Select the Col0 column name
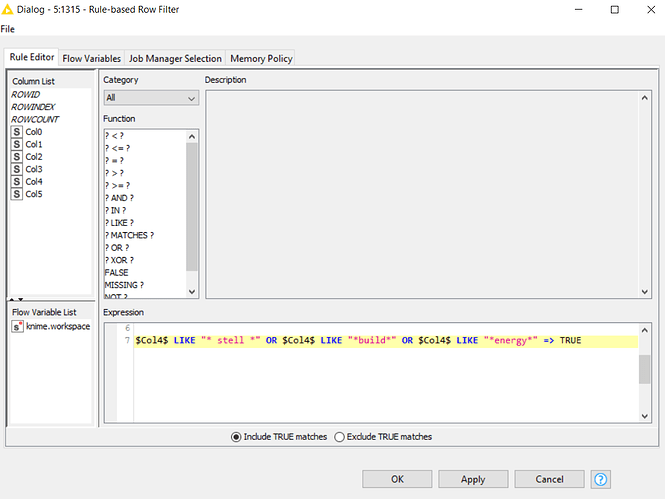This screenshot has height=499, width=665. pos(34,132)
